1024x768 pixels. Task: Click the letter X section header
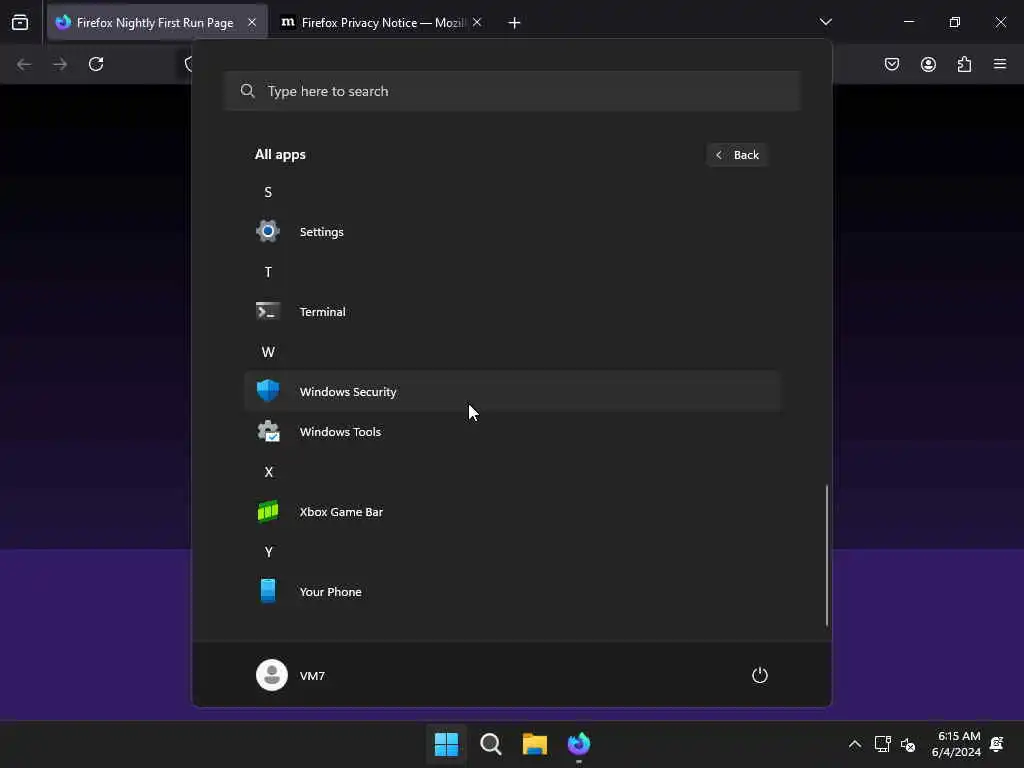[x=268, y=472]
